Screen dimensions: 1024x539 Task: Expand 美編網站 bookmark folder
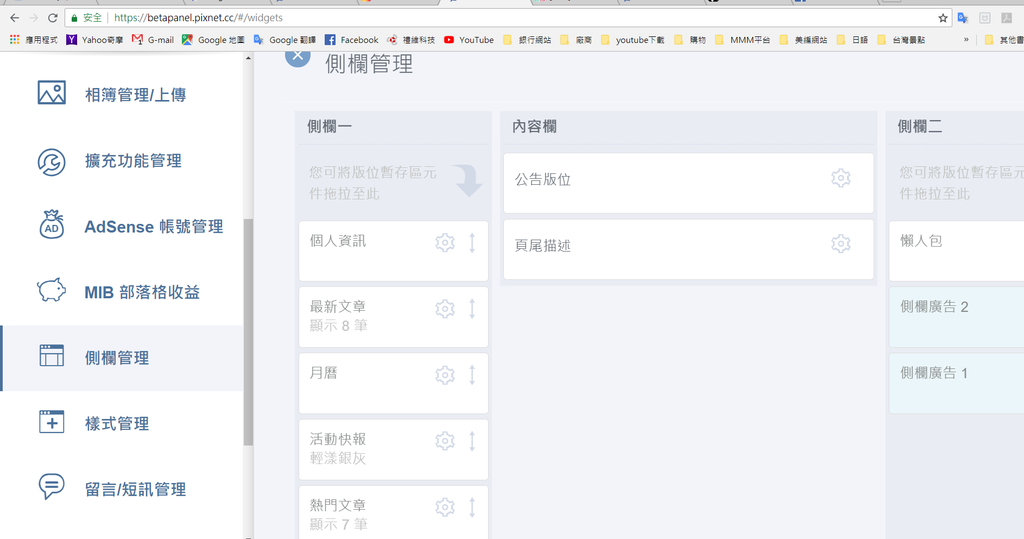803,40
